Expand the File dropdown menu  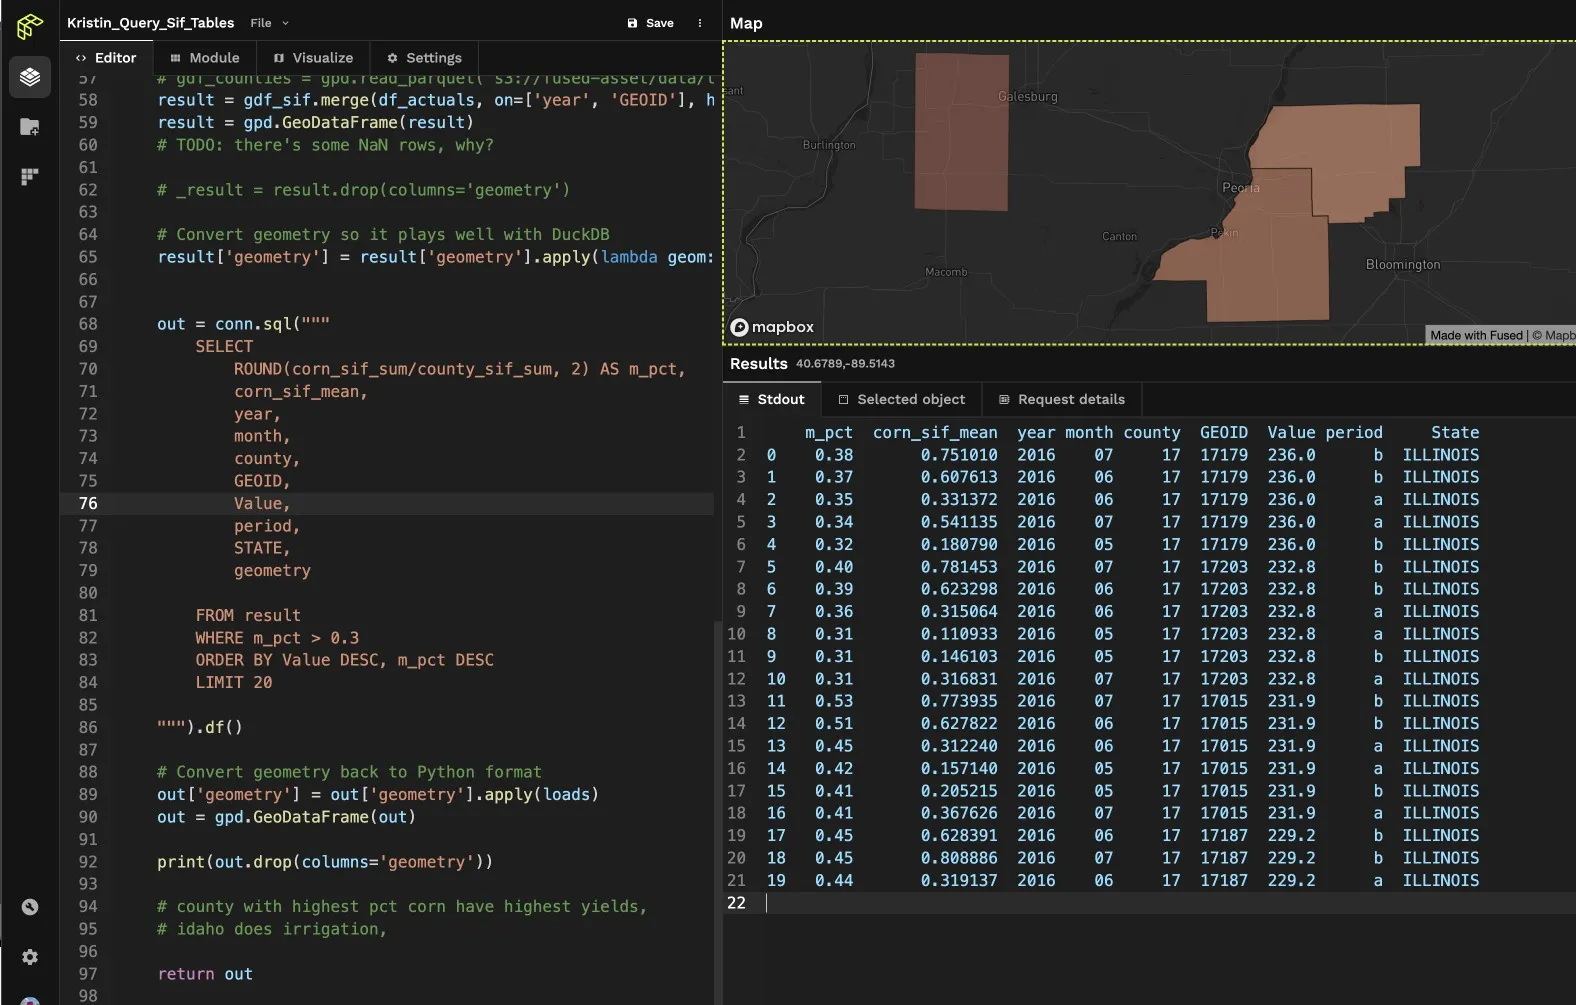[x=269, y=23]
